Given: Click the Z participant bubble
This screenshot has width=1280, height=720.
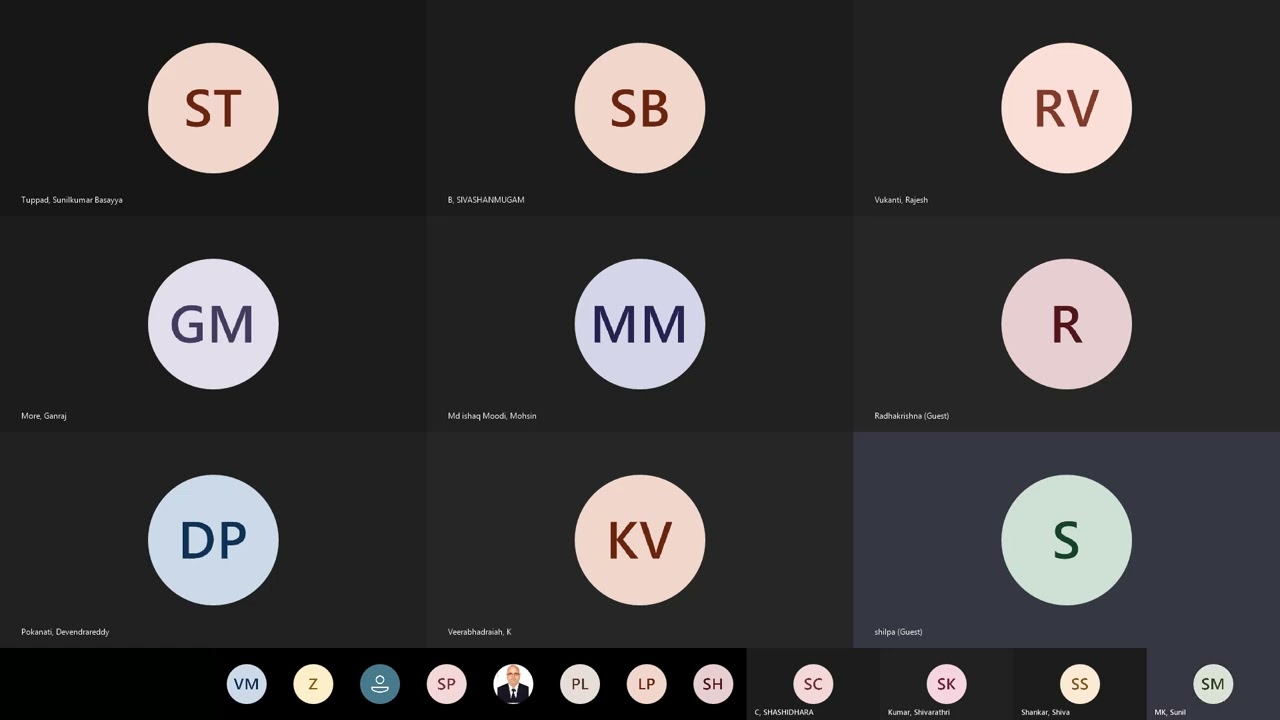Looking at the screenshot, I should [x=313, y=684].
